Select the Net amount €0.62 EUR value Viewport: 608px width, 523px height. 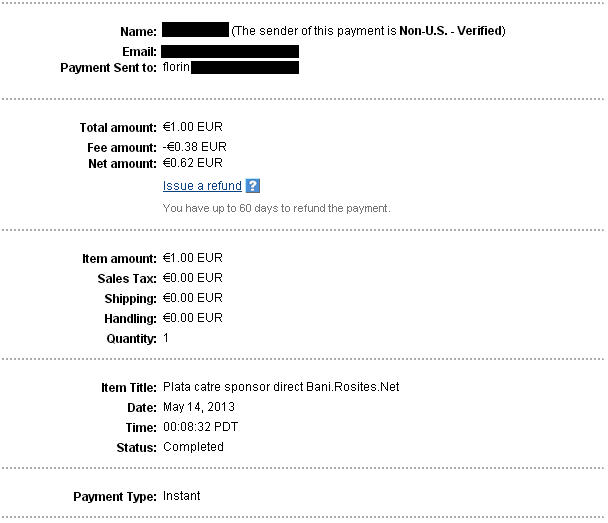pos(193,163)
